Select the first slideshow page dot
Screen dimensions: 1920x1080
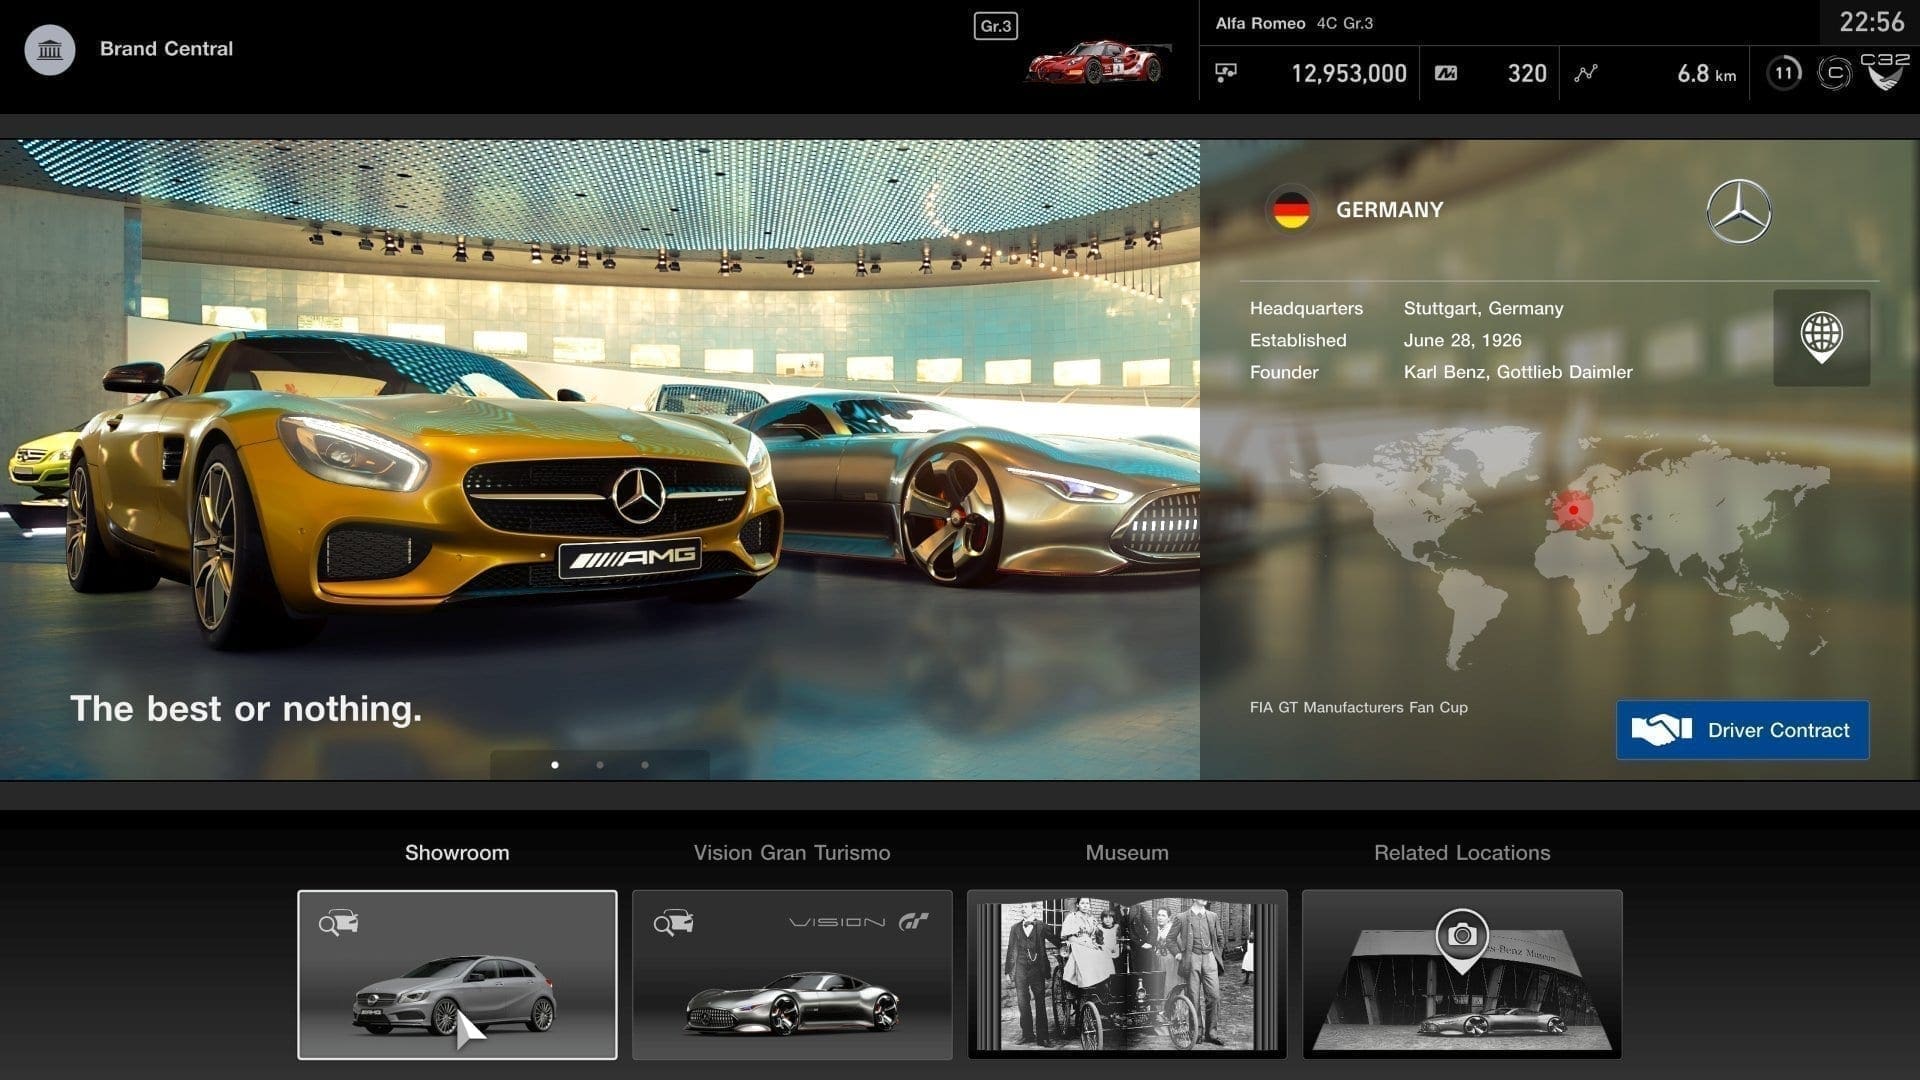[x=555, y=765]
